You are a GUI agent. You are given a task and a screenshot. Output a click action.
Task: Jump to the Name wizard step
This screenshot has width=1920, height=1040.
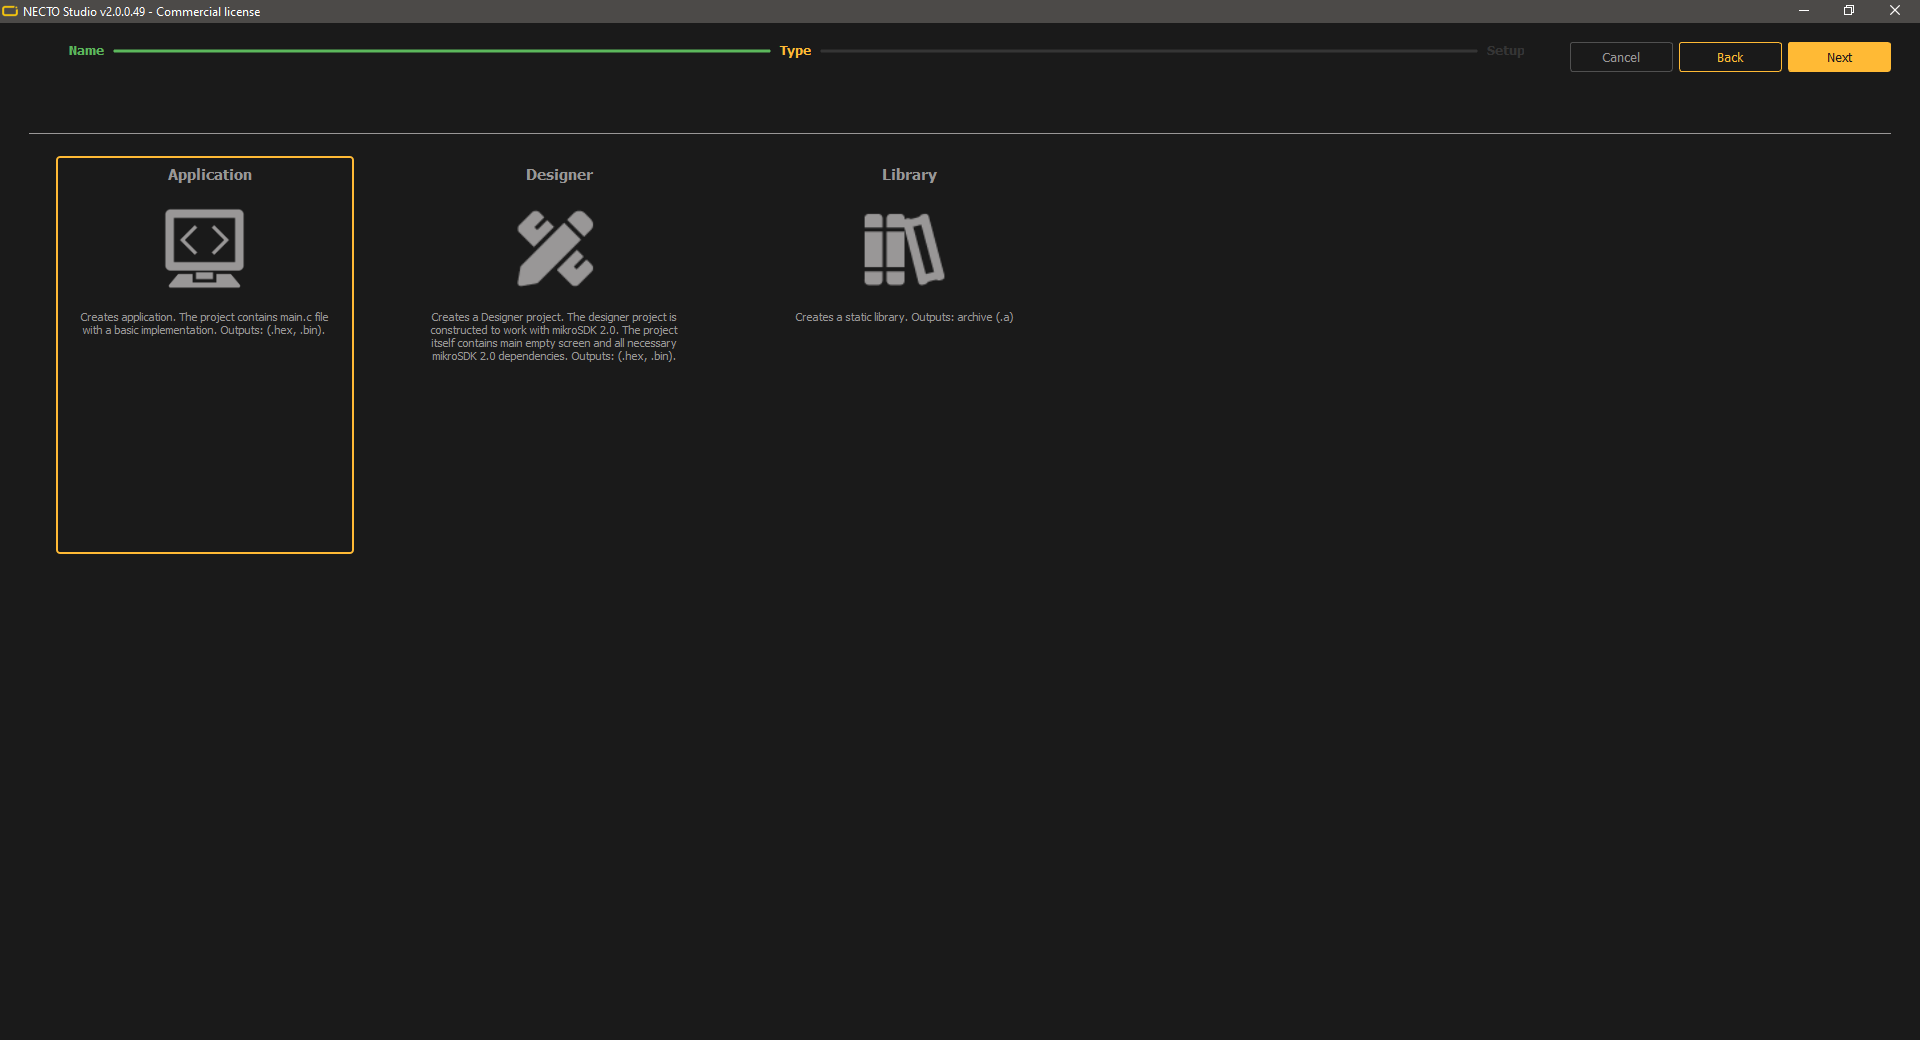tap(86, 51)
